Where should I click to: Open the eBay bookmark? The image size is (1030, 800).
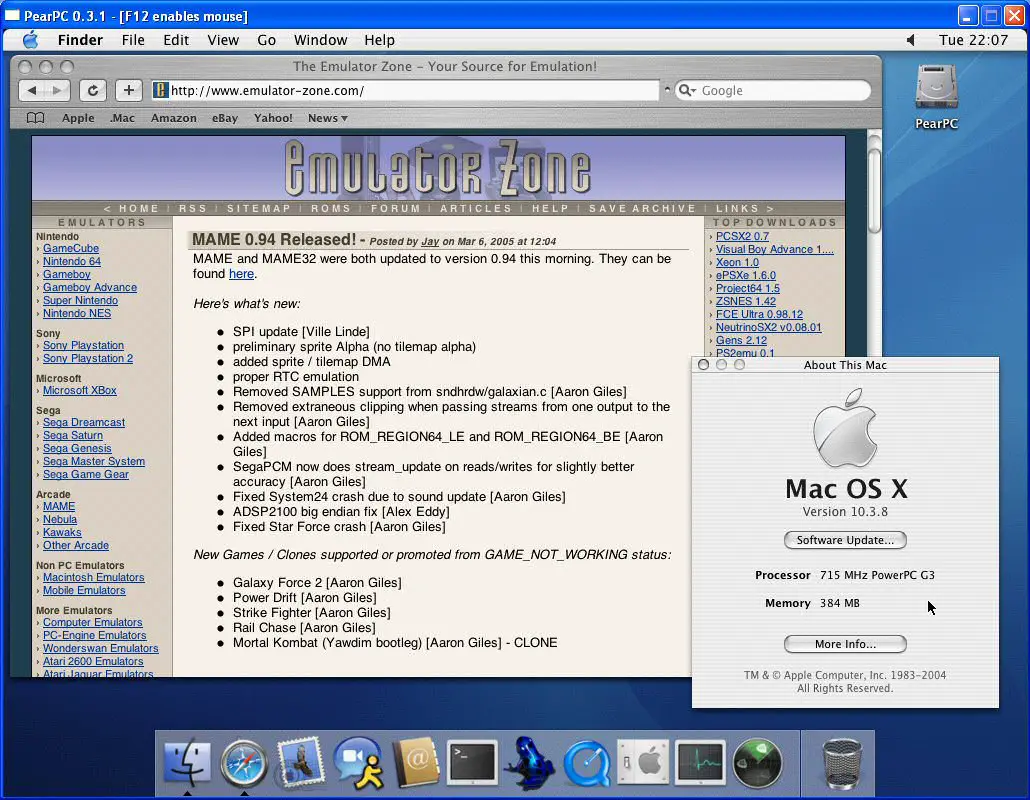pyautogui.click(x=225, y=118)
